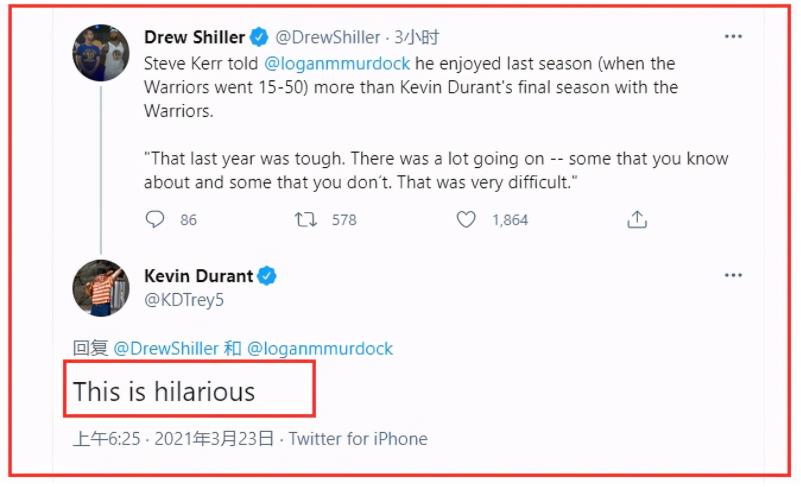Like Drew Shiller's tweet with the heart icon
The height and width of the screenshot is (487, 801).
pyautogui.click(x=466, y=219)
